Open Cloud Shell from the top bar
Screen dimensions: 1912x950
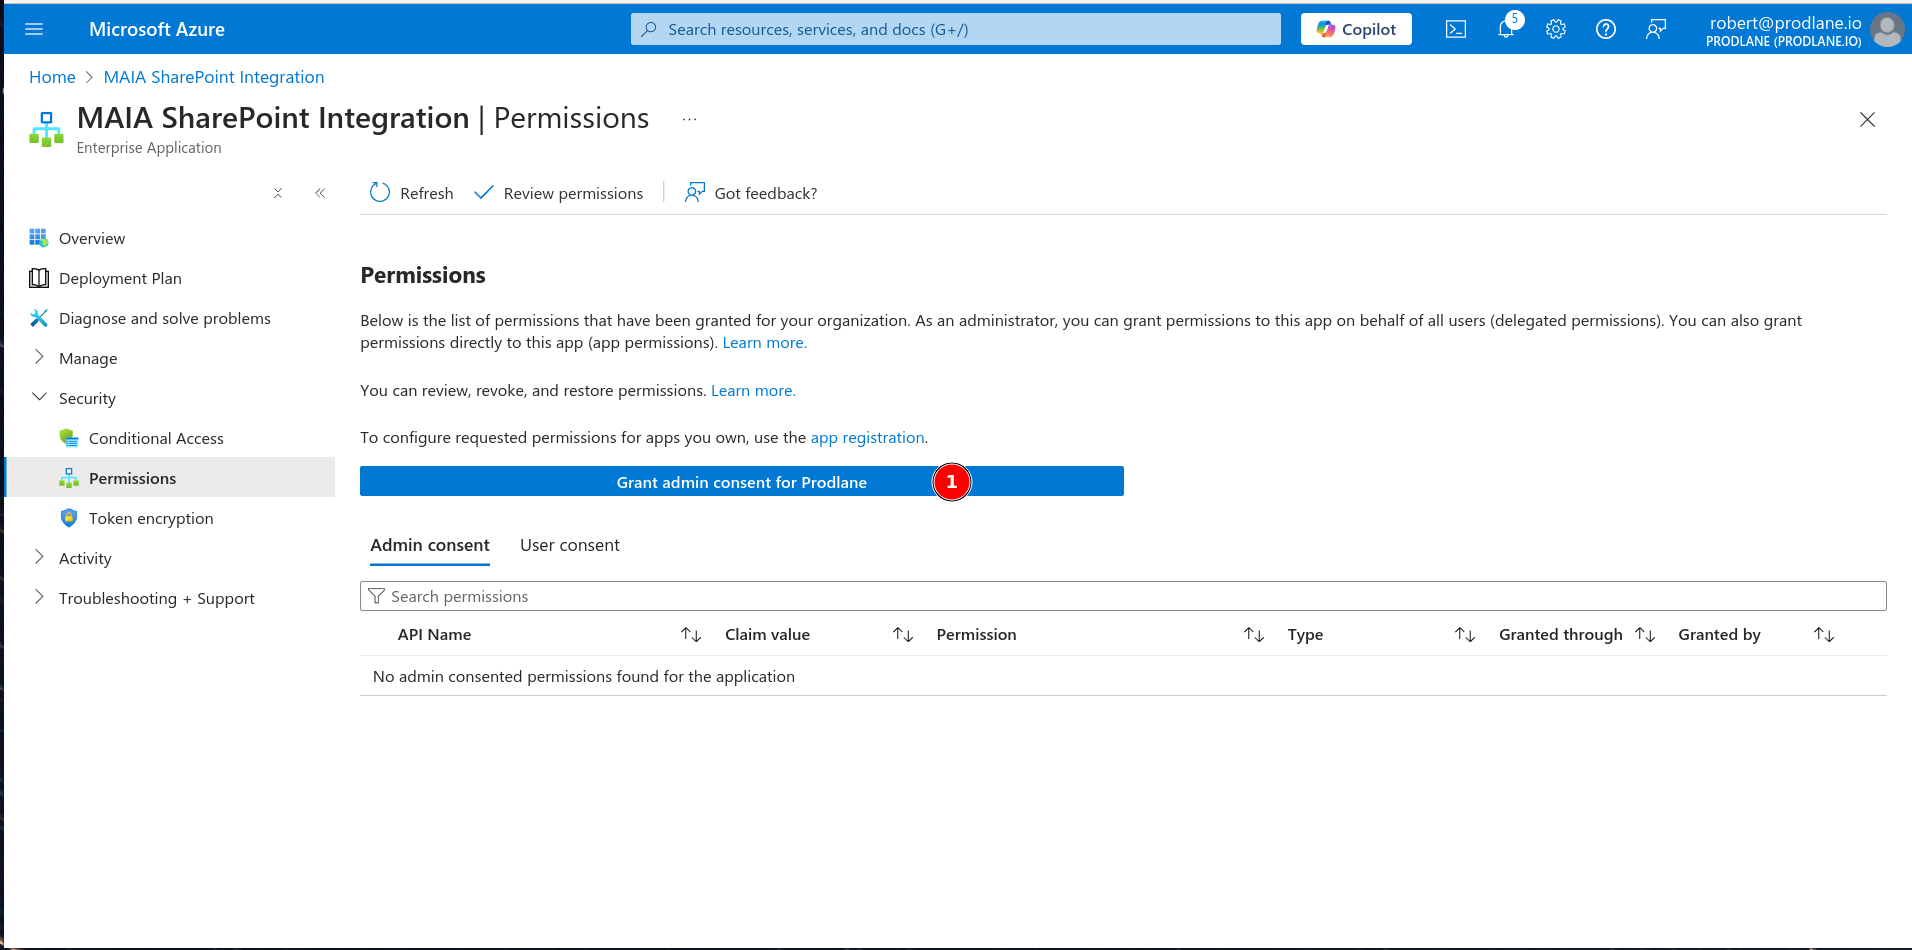[1456, 29]
